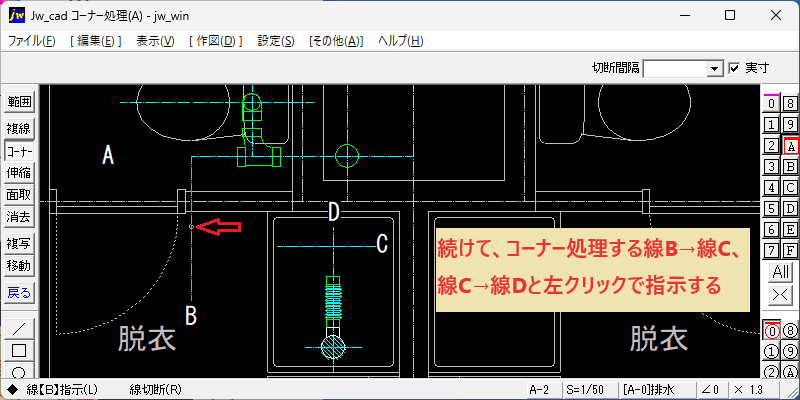
Task: Open the ファイル(F) menu
Action: [32, 41]
